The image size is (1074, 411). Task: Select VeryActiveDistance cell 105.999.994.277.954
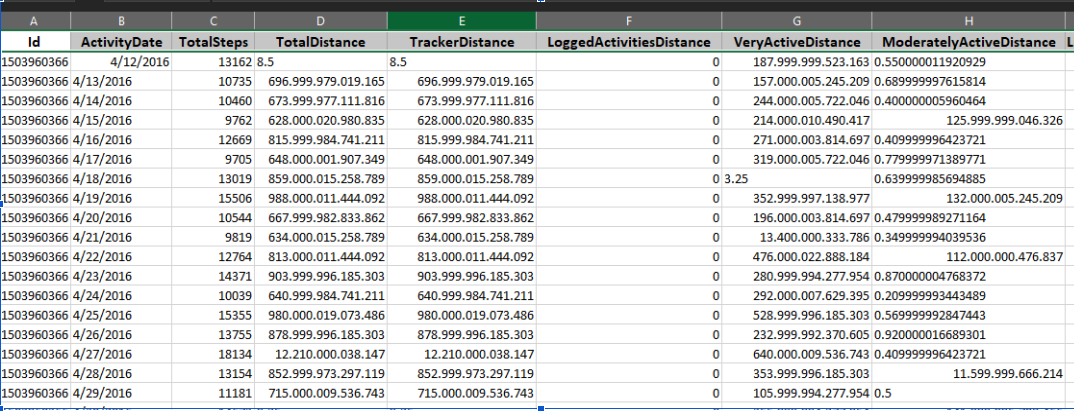(x=797, y=393)
